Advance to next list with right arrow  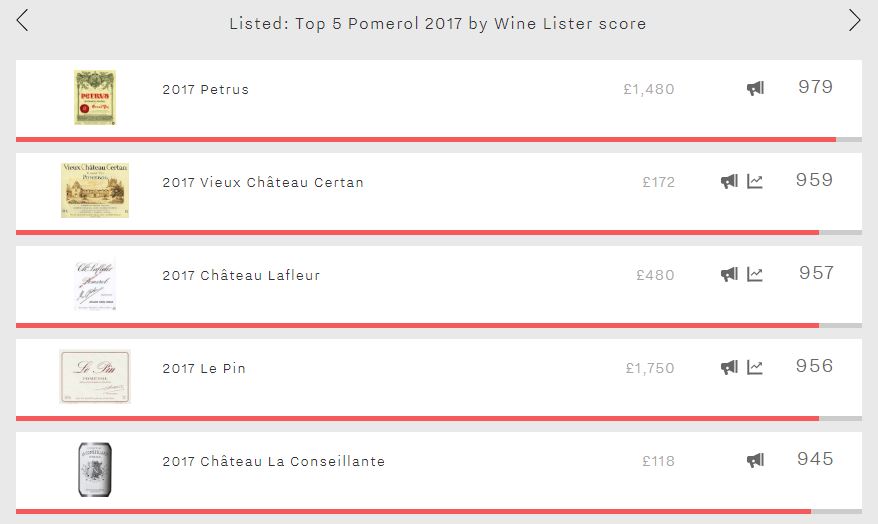coord(854,21)
